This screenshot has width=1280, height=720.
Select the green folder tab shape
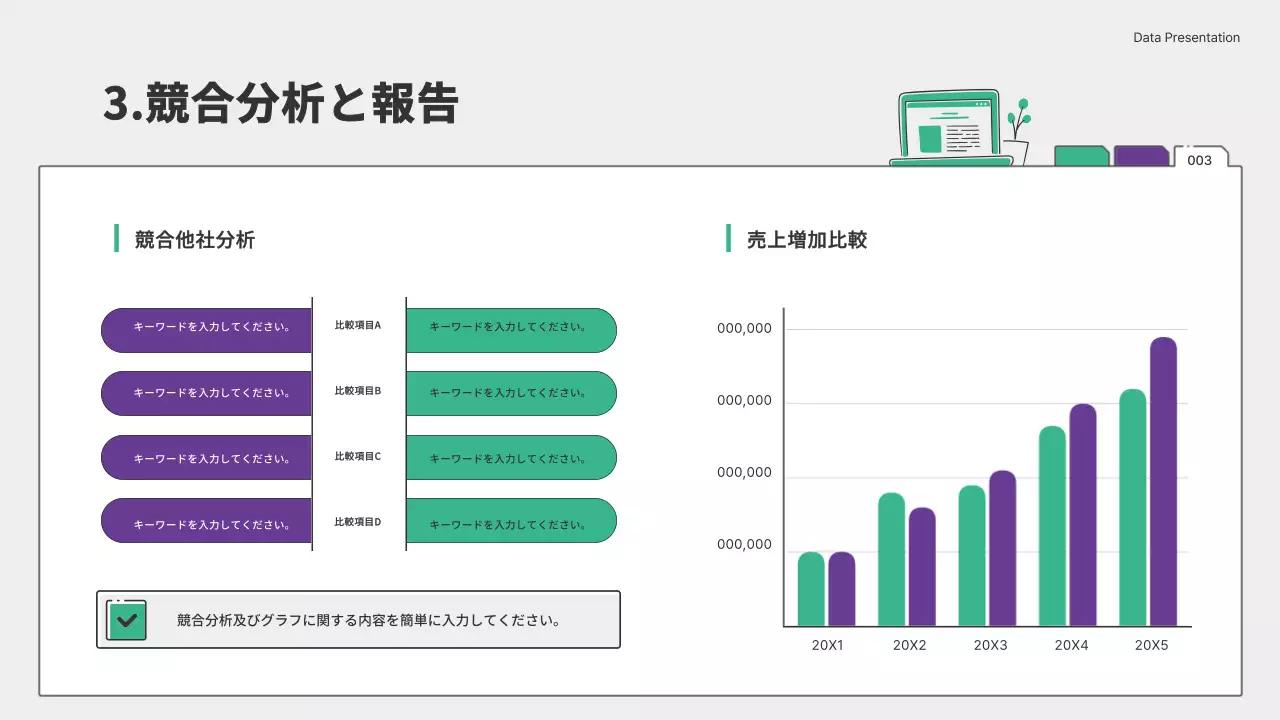(1081, 156)
